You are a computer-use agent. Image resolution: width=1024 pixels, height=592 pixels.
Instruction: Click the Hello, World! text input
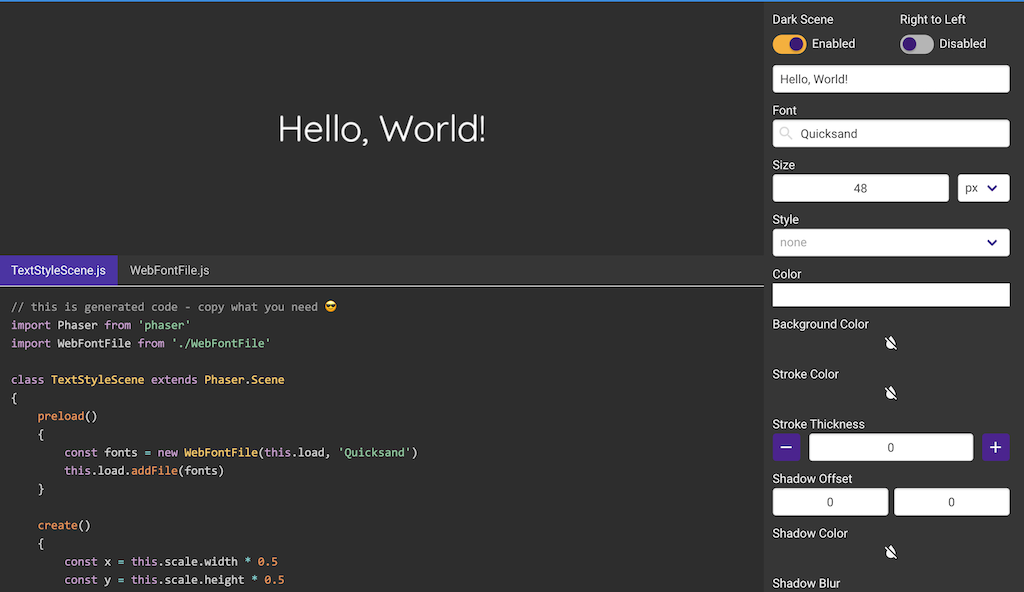(890, 79)
